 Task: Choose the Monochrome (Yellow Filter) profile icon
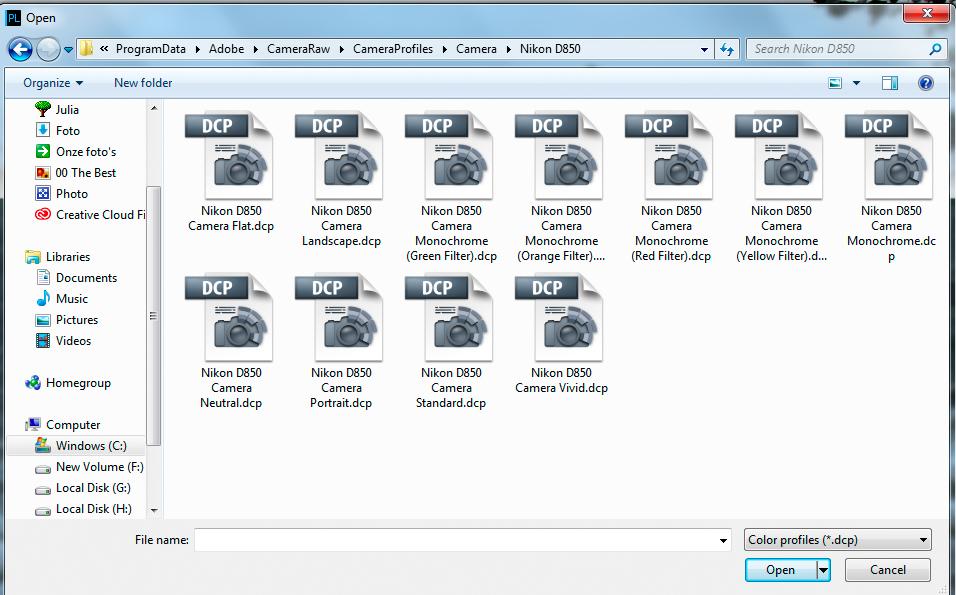click(779, 155)
